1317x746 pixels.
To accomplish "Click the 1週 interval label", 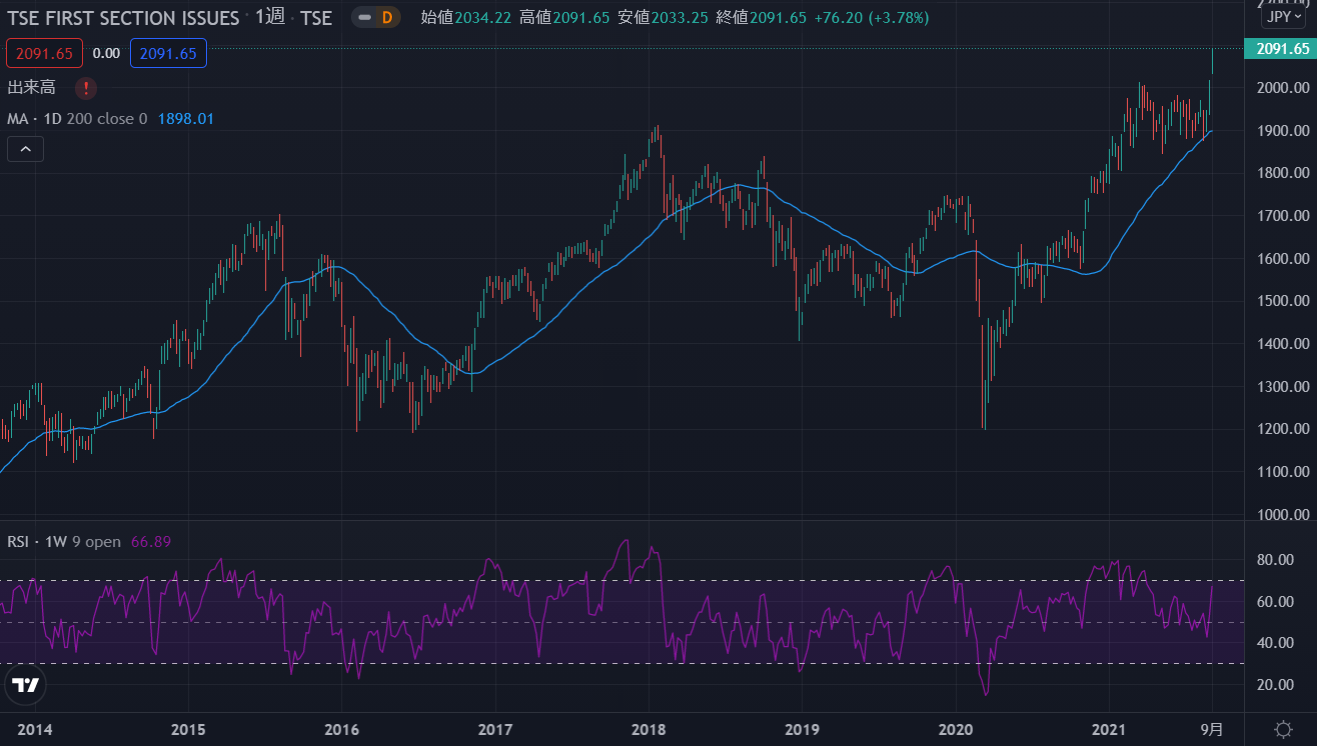I will pyautogui.click(x=270, y=17).
